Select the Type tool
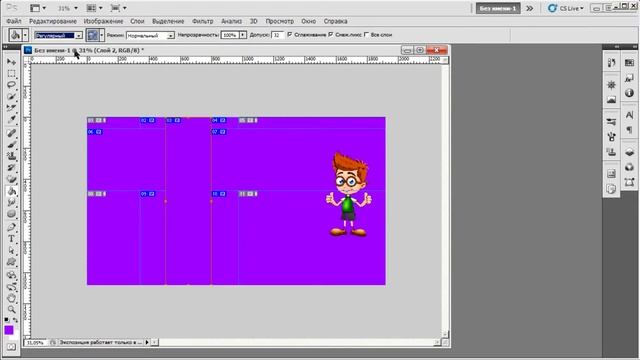Image resolution: width=640 pixels, height=360 pixels. 11,239
